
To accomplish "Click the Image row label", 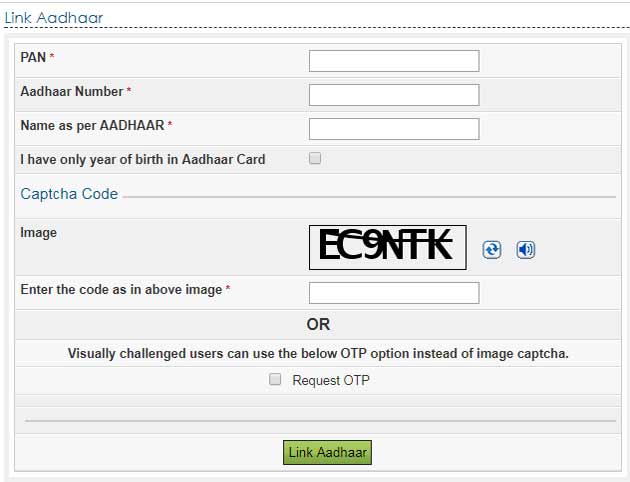I will point(39,233).
